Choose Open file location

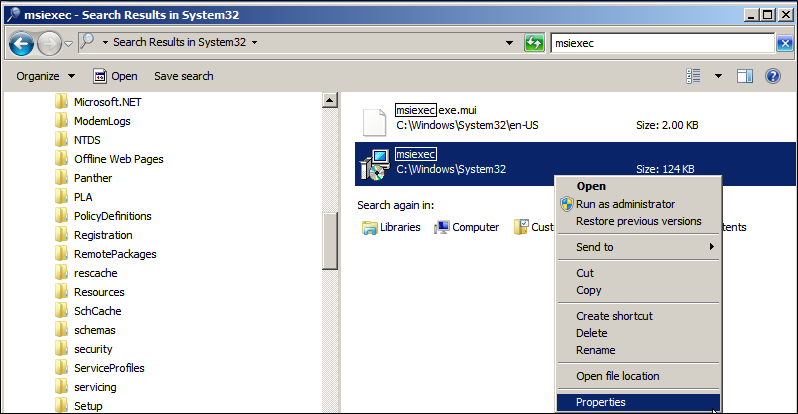(x=638, y=376)
